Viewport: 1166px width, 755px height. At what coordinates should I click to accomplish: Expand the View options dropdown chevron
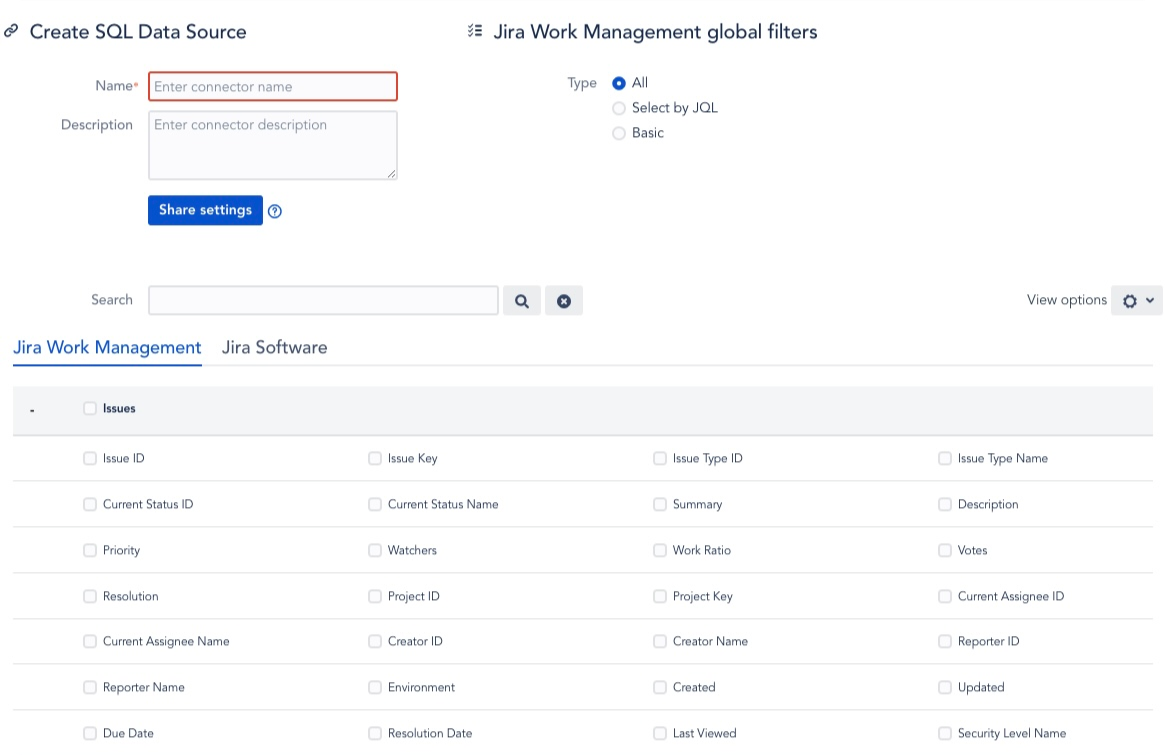pos(1150,300)
